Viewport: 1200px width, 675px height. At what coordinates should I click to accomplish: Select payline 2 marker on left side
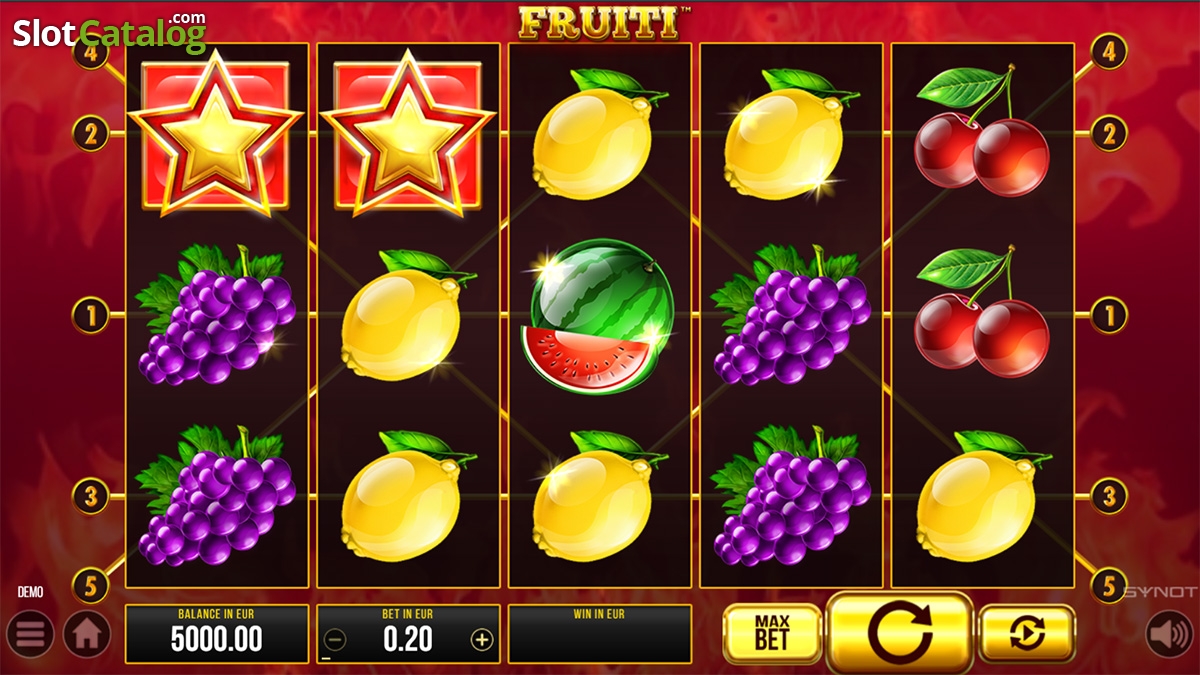click(91, 134)
